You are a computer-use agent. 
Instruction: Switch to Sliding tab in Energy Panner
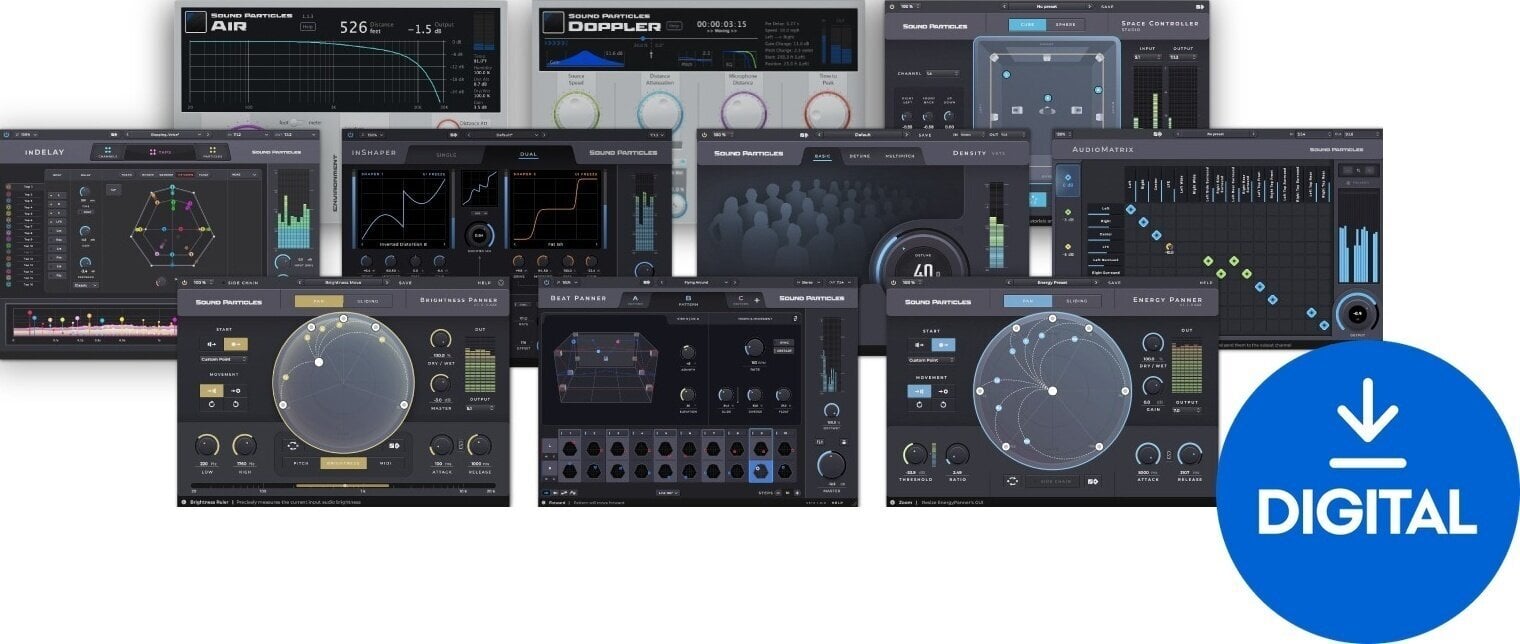tap(1077, 301)
